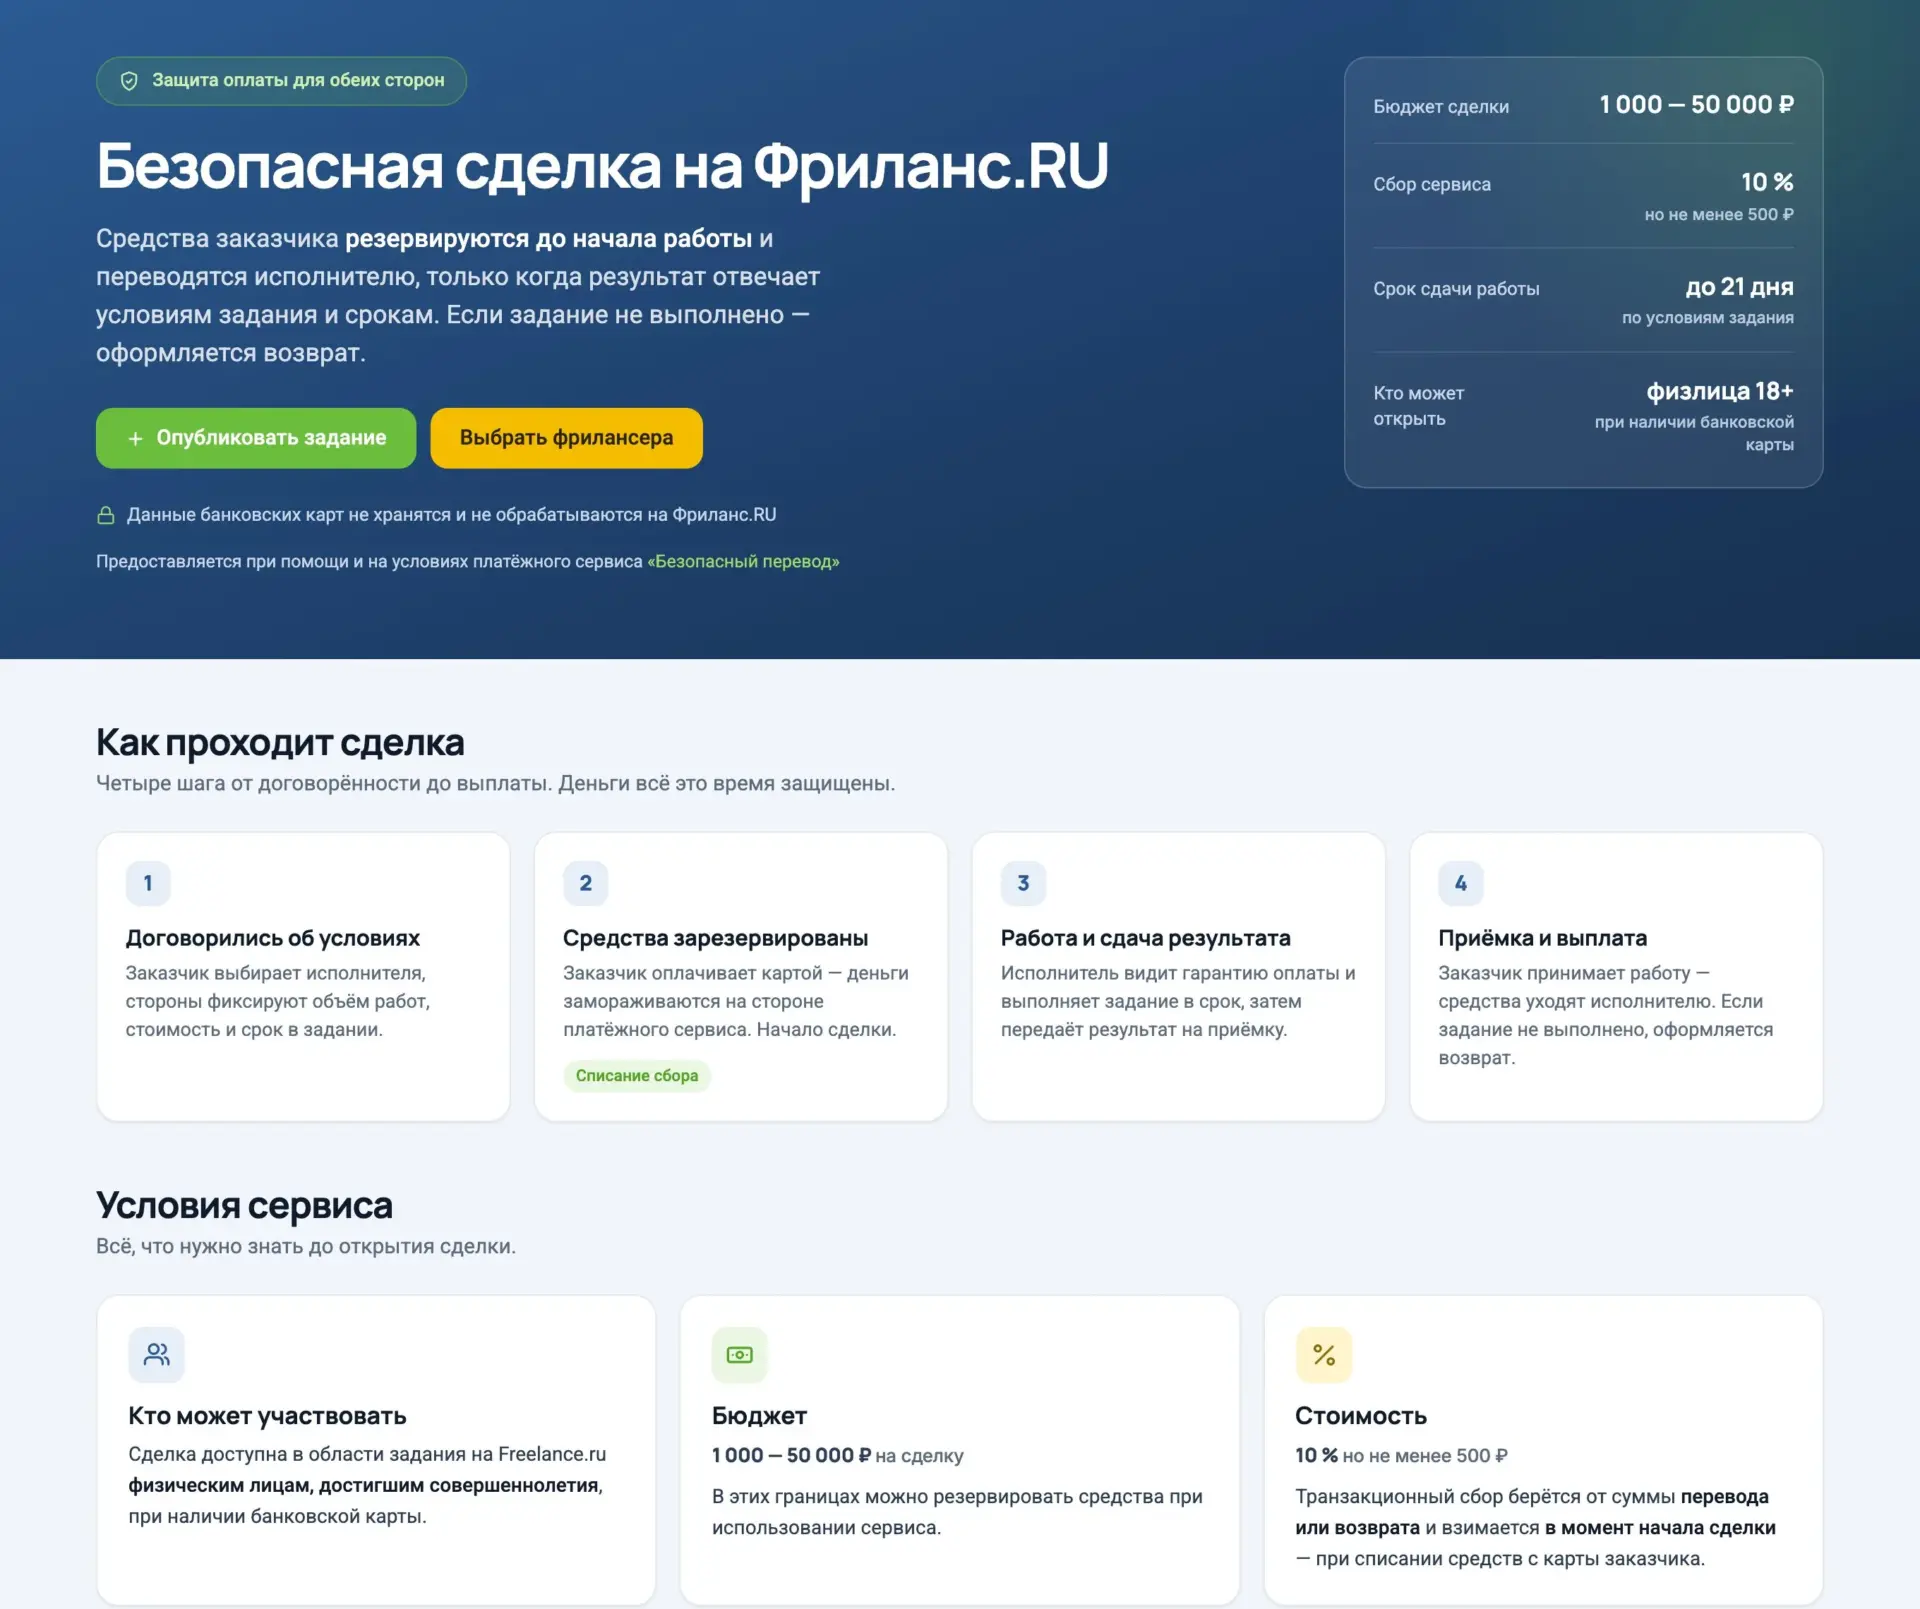This screenshot has height=1609, width=1920.
Task: Click the shield icon in payment protection badge
Action: (129, 81)
